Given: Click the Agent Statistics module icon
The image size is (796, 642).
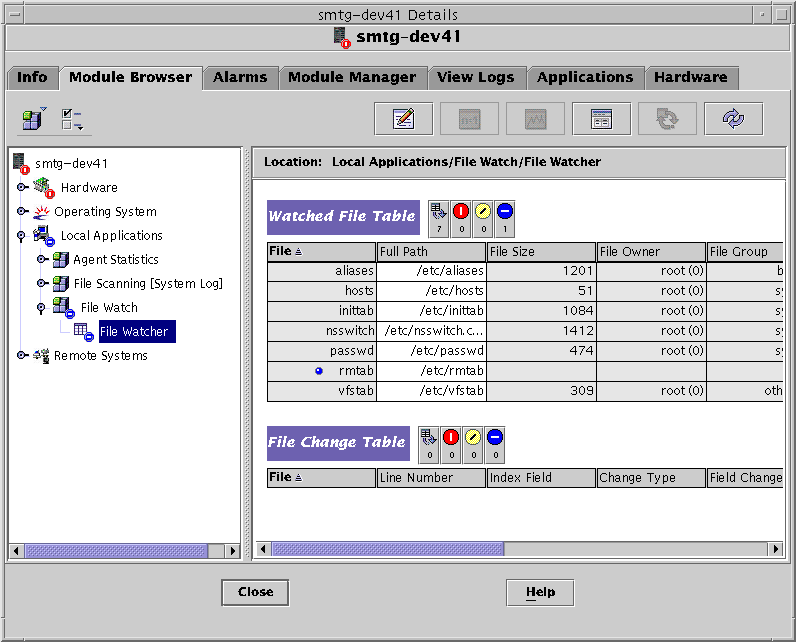Looking at the screenshot, I should (61, 260).
